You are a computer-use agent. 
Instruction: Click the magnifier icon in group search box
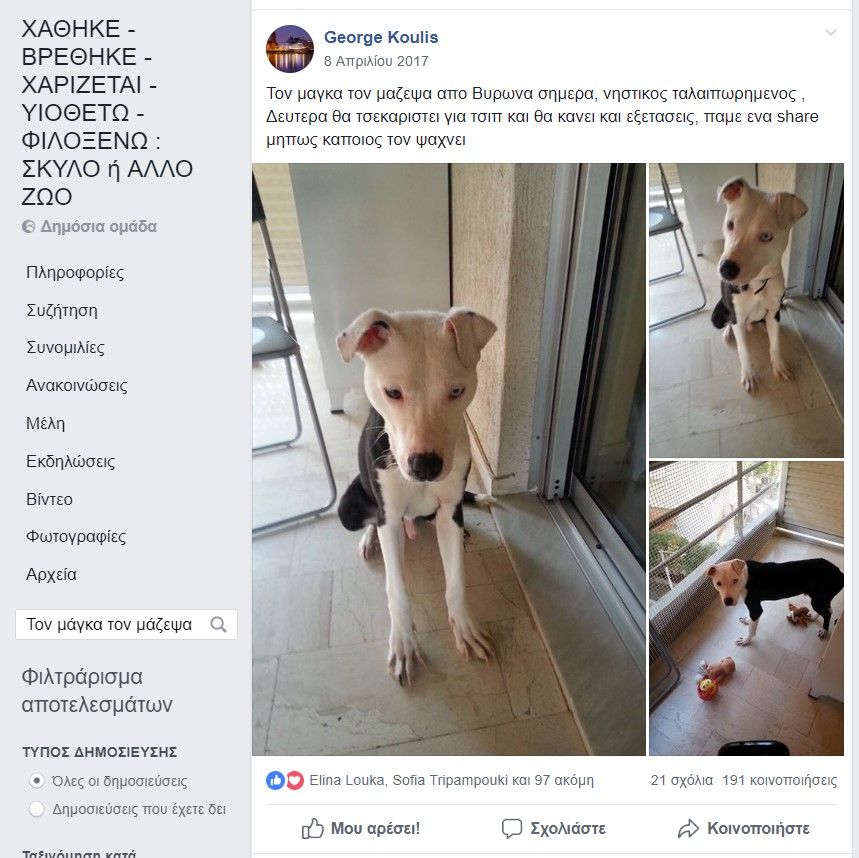(x=219, y=624)
